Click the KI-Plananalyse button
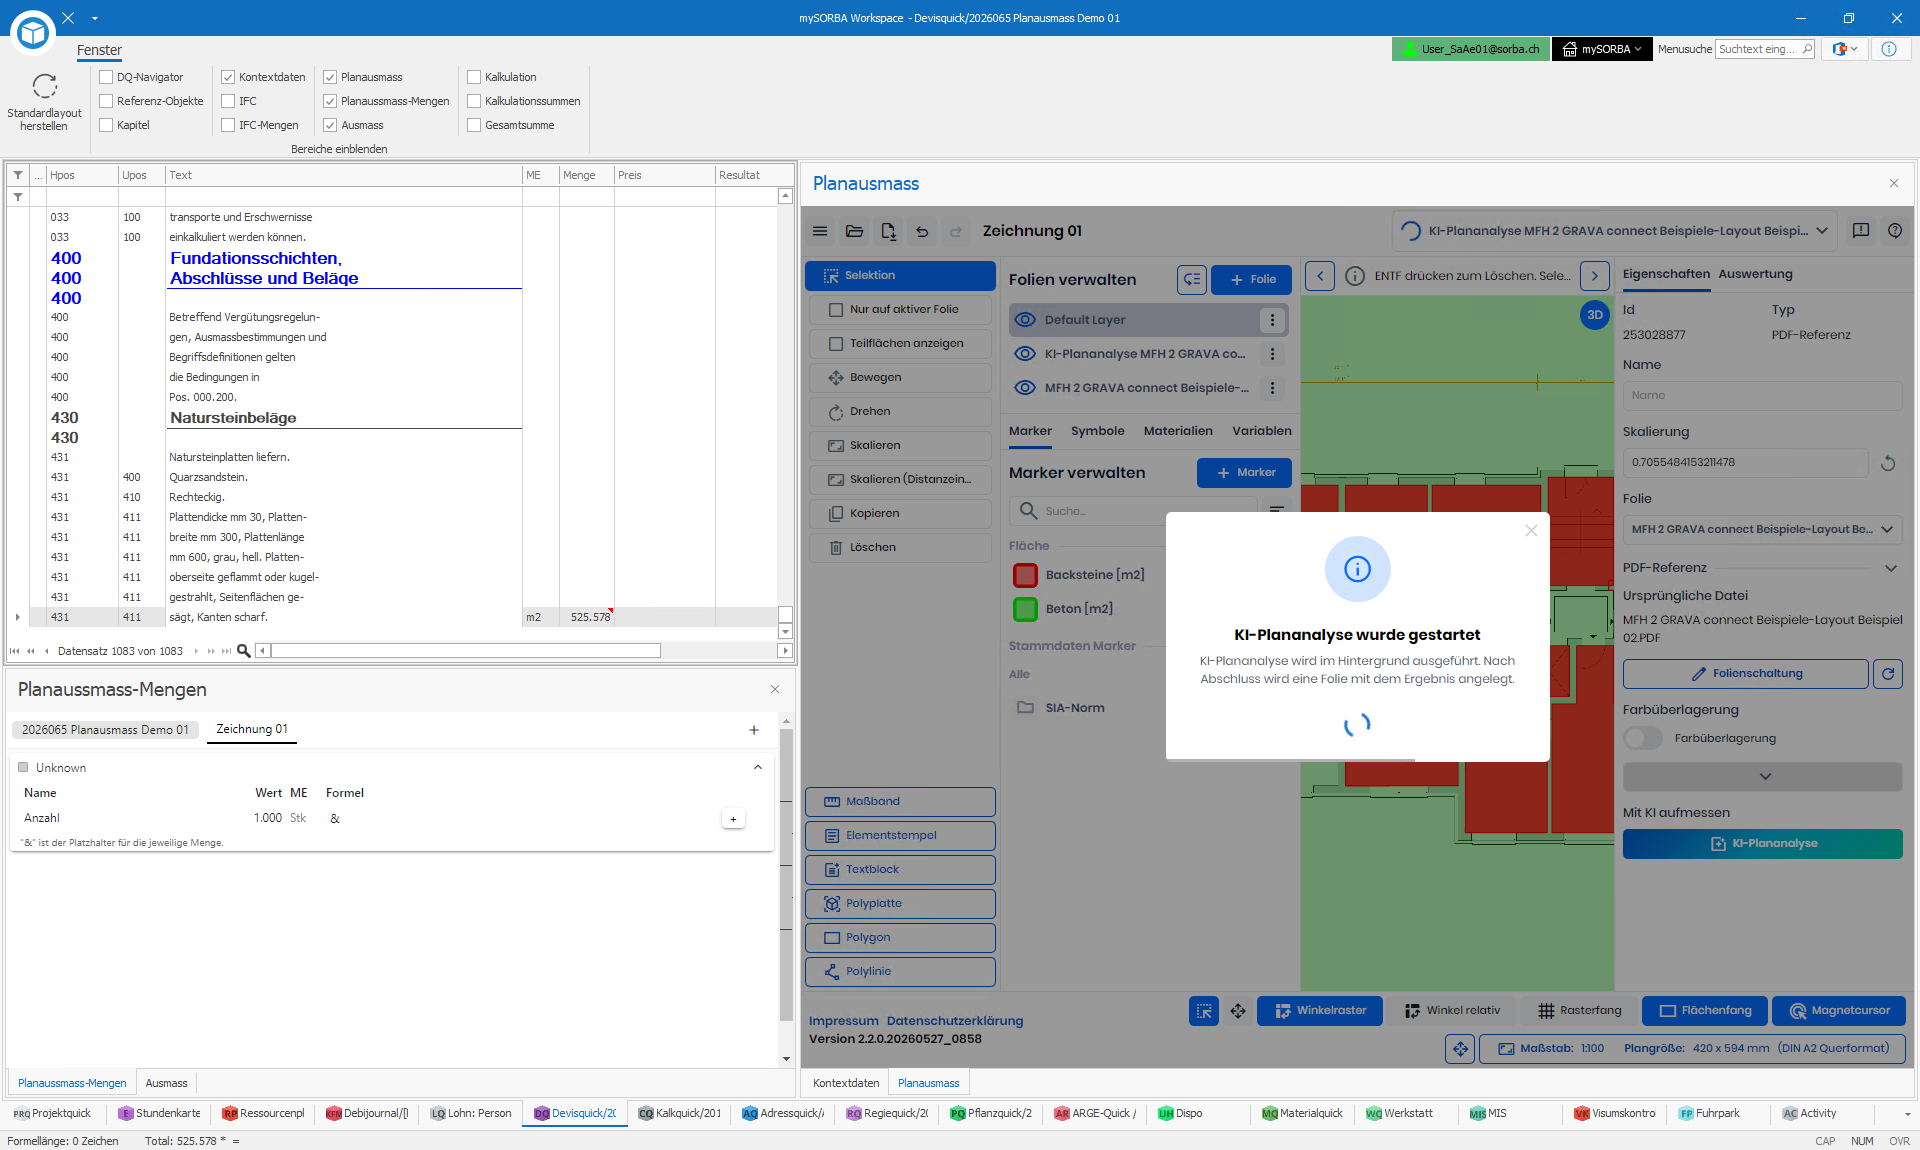 coord(1762,844)
